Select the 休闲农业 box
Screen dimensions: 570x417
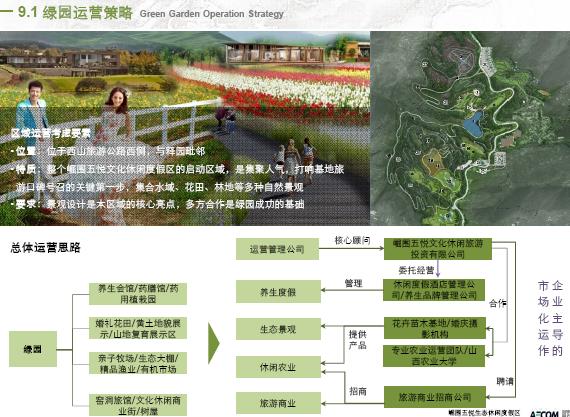(278, 367)
